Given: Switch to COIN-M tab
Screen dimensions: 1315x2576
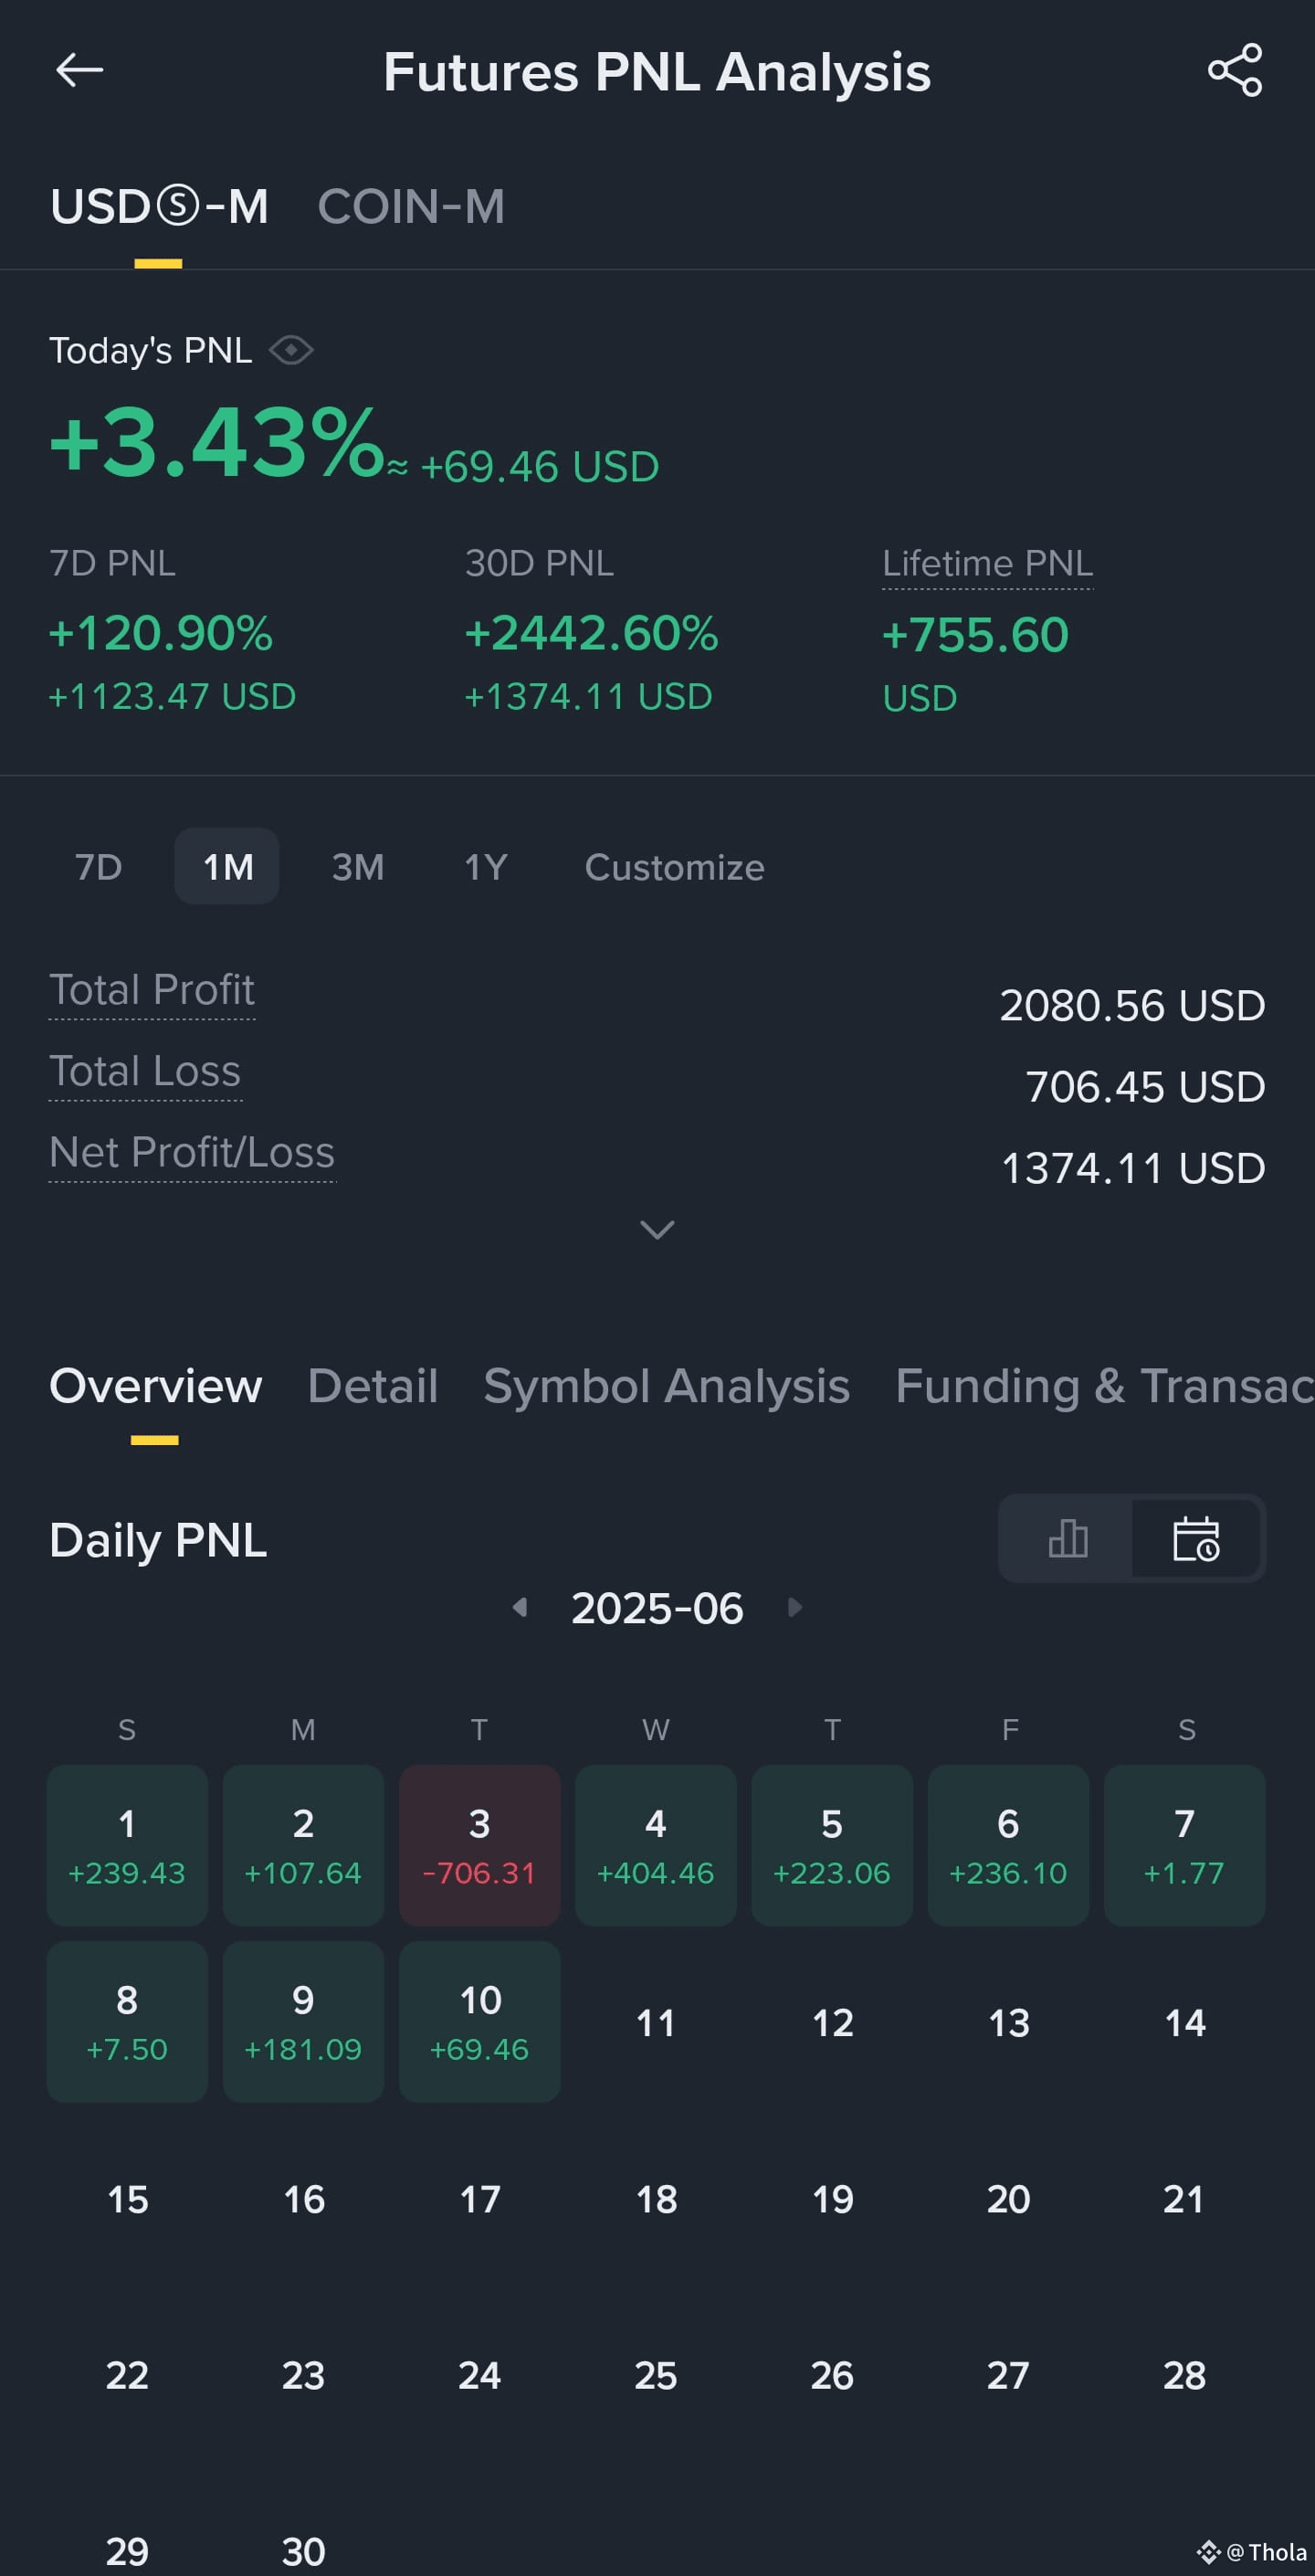Looking at the screenshot, I should click(x=411, y=207).
